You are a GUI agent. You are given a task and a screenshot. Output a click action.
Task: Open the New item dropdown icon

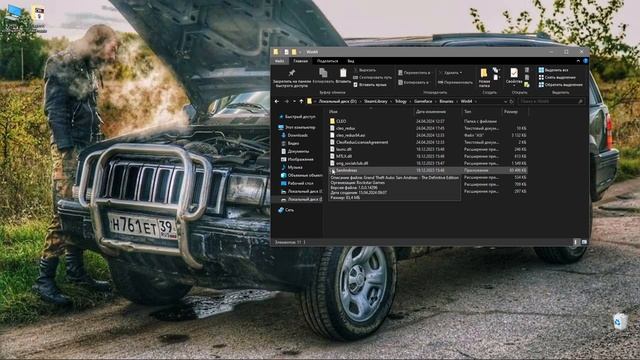pyautogui.click(x=496, y=70)
